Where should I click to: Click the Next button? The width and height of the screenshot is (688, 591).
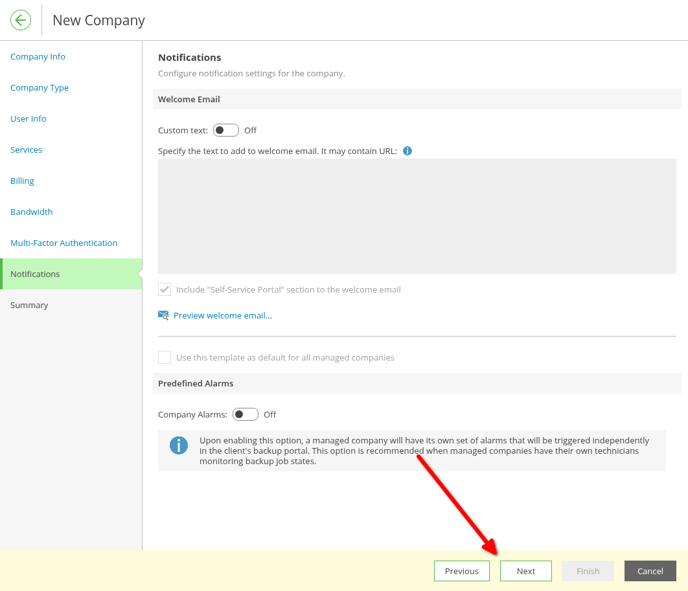(526, 571)
